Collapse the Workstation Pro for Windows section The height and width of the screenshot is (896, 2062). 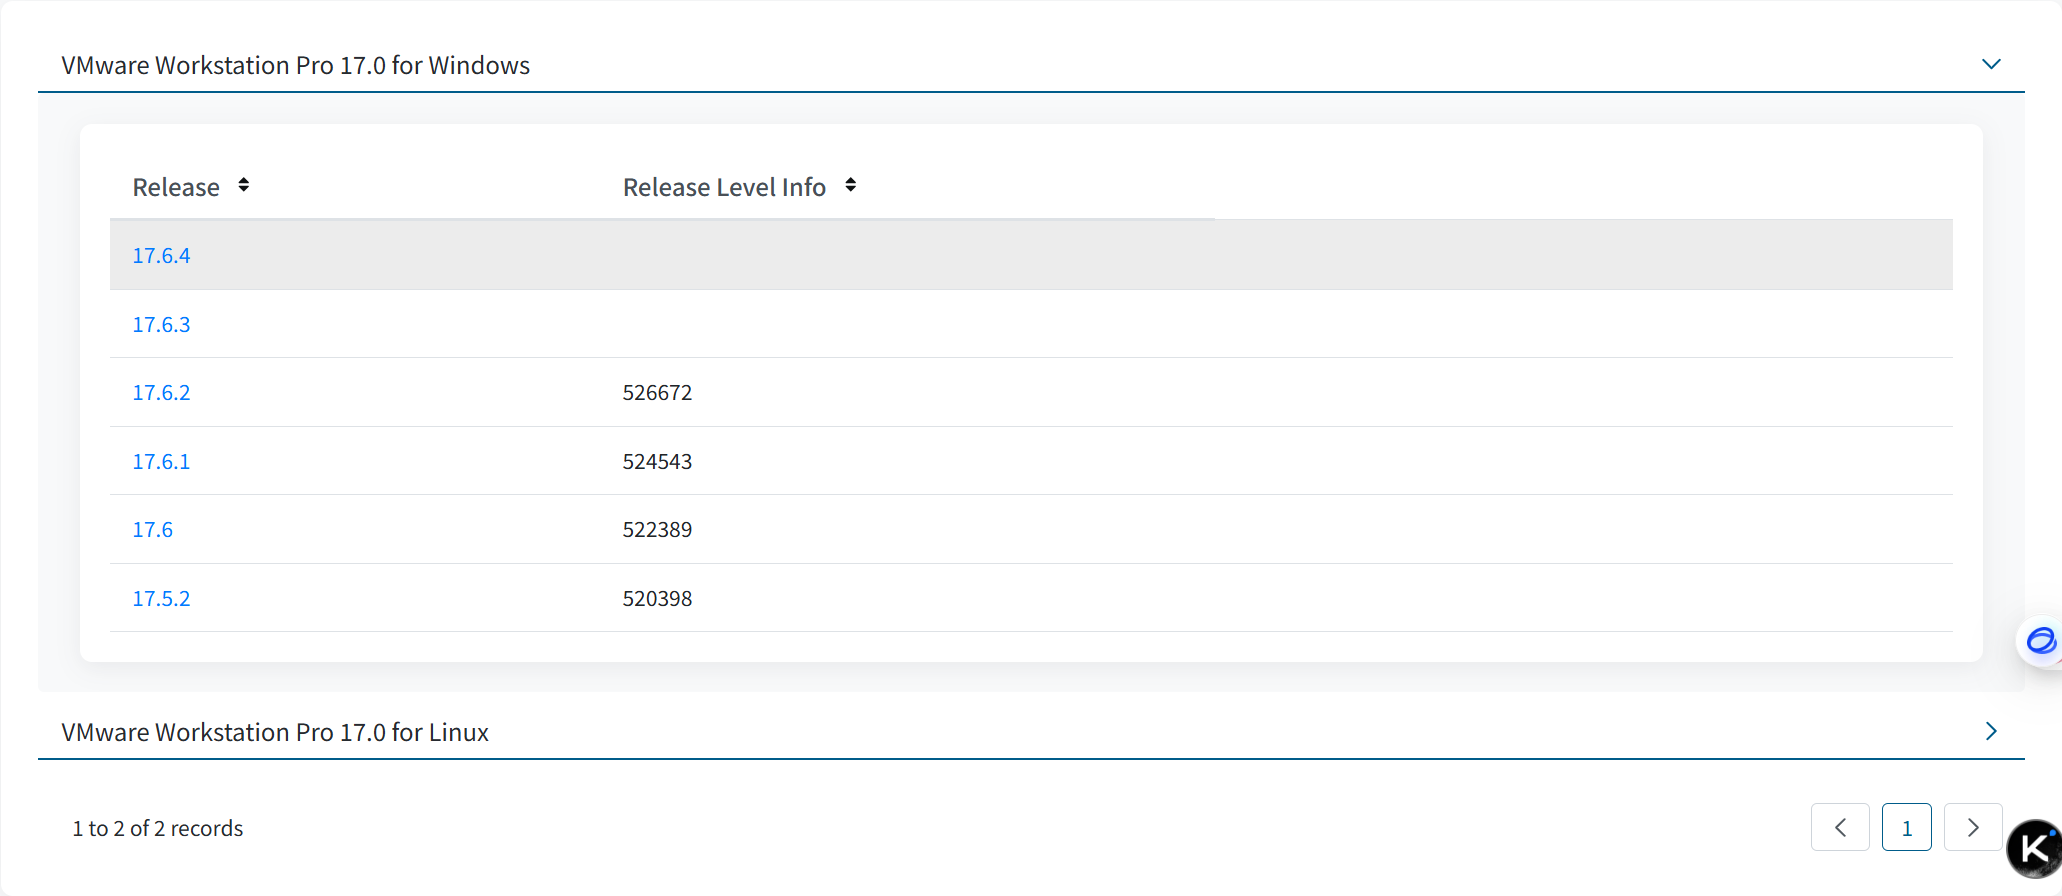coord(1990,64)
